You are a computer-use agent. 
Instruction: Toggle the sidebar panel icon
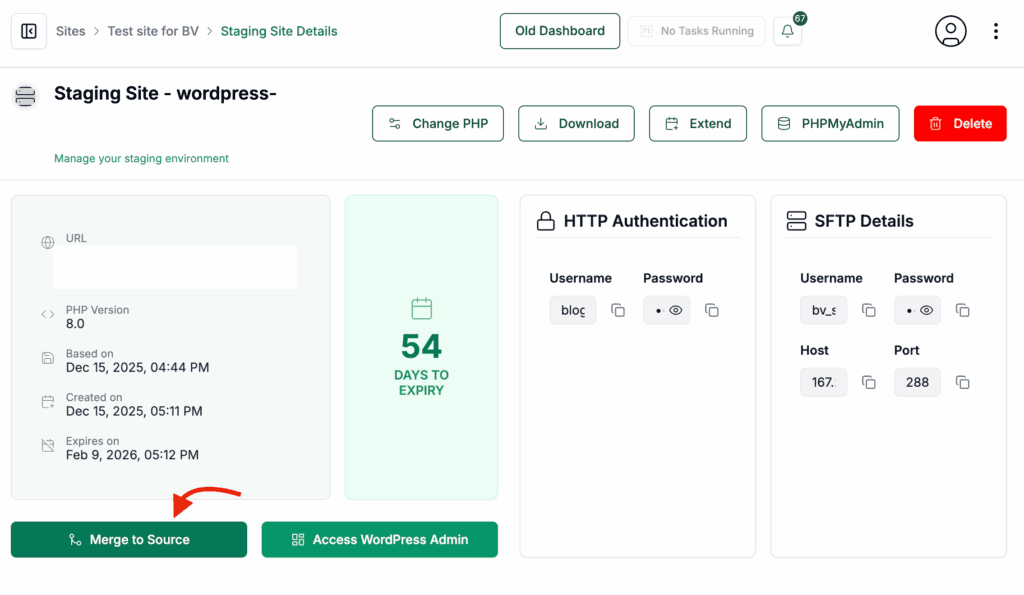29,31
